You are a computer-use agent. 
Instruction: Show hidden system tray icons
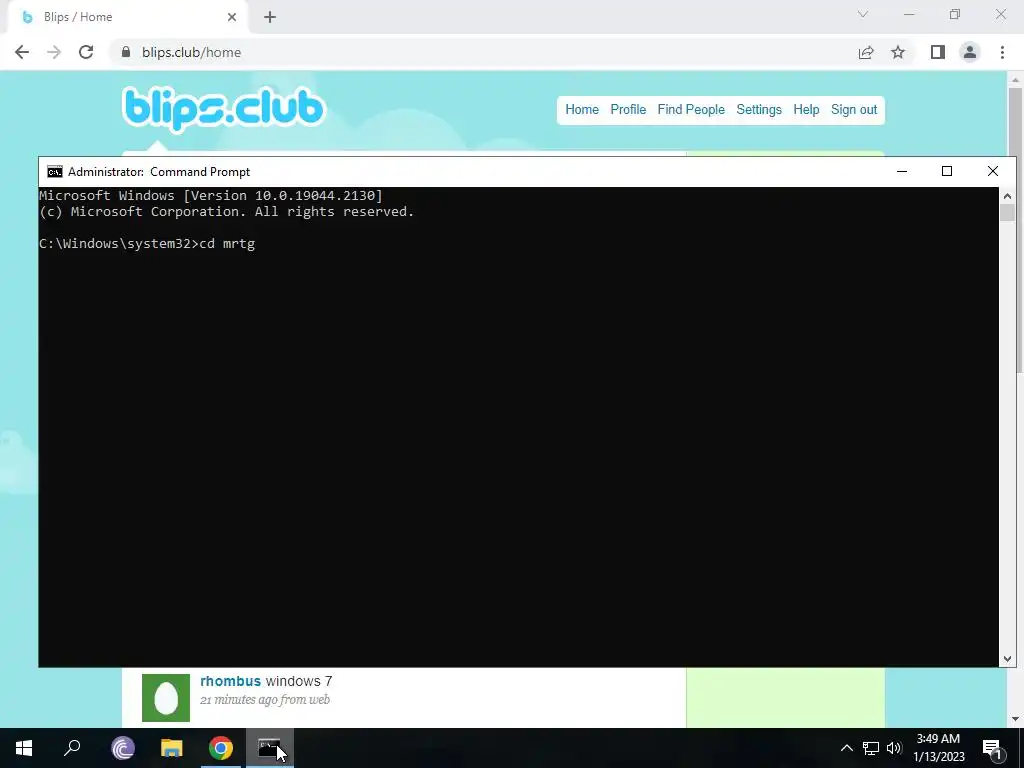coord(846,748)
